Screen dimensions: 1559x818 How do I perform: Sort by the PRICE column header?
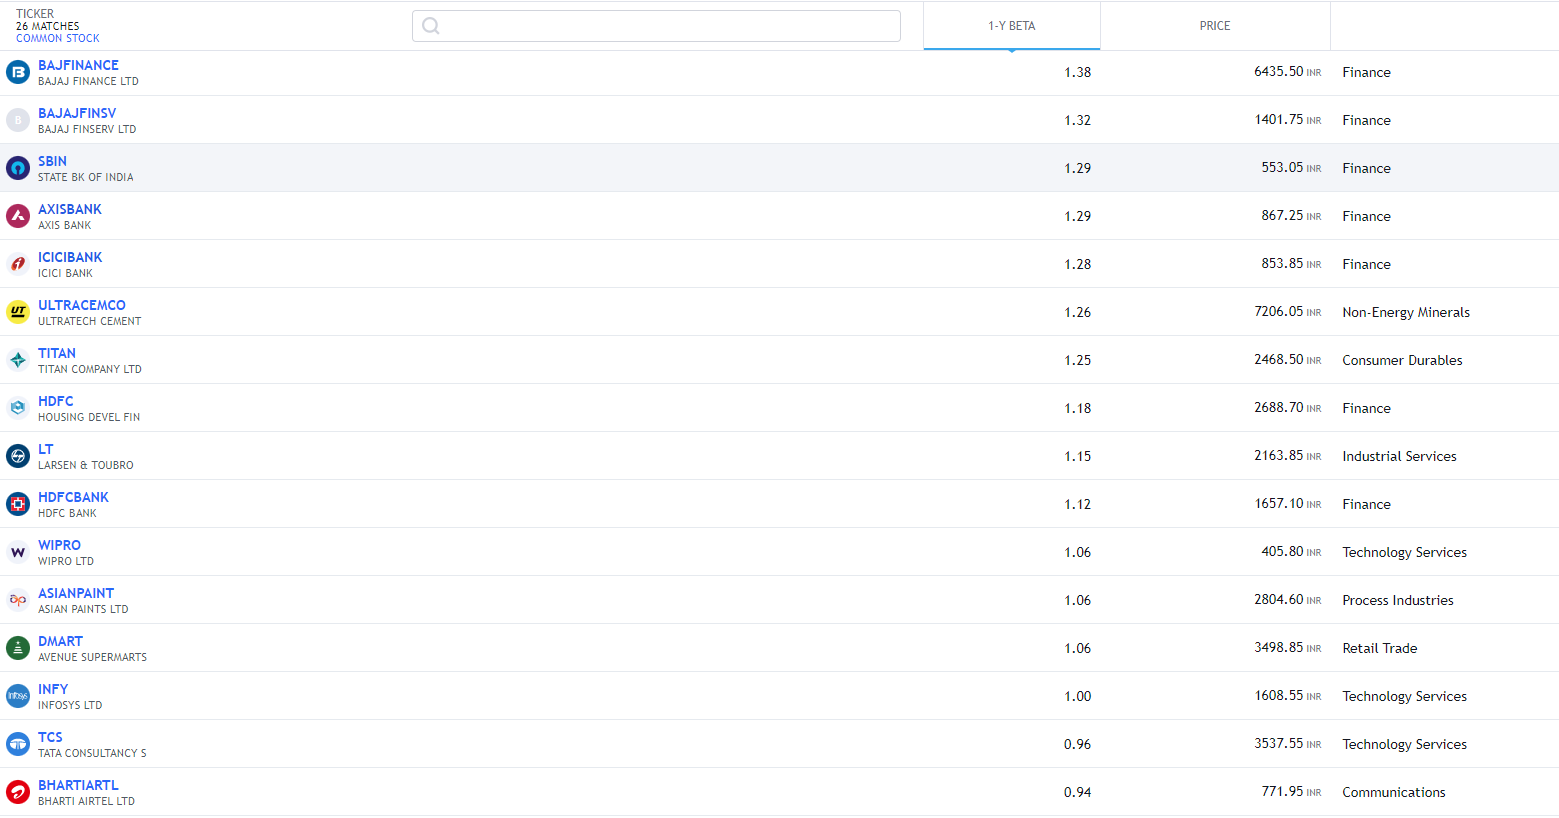[x=1214, y=26]
